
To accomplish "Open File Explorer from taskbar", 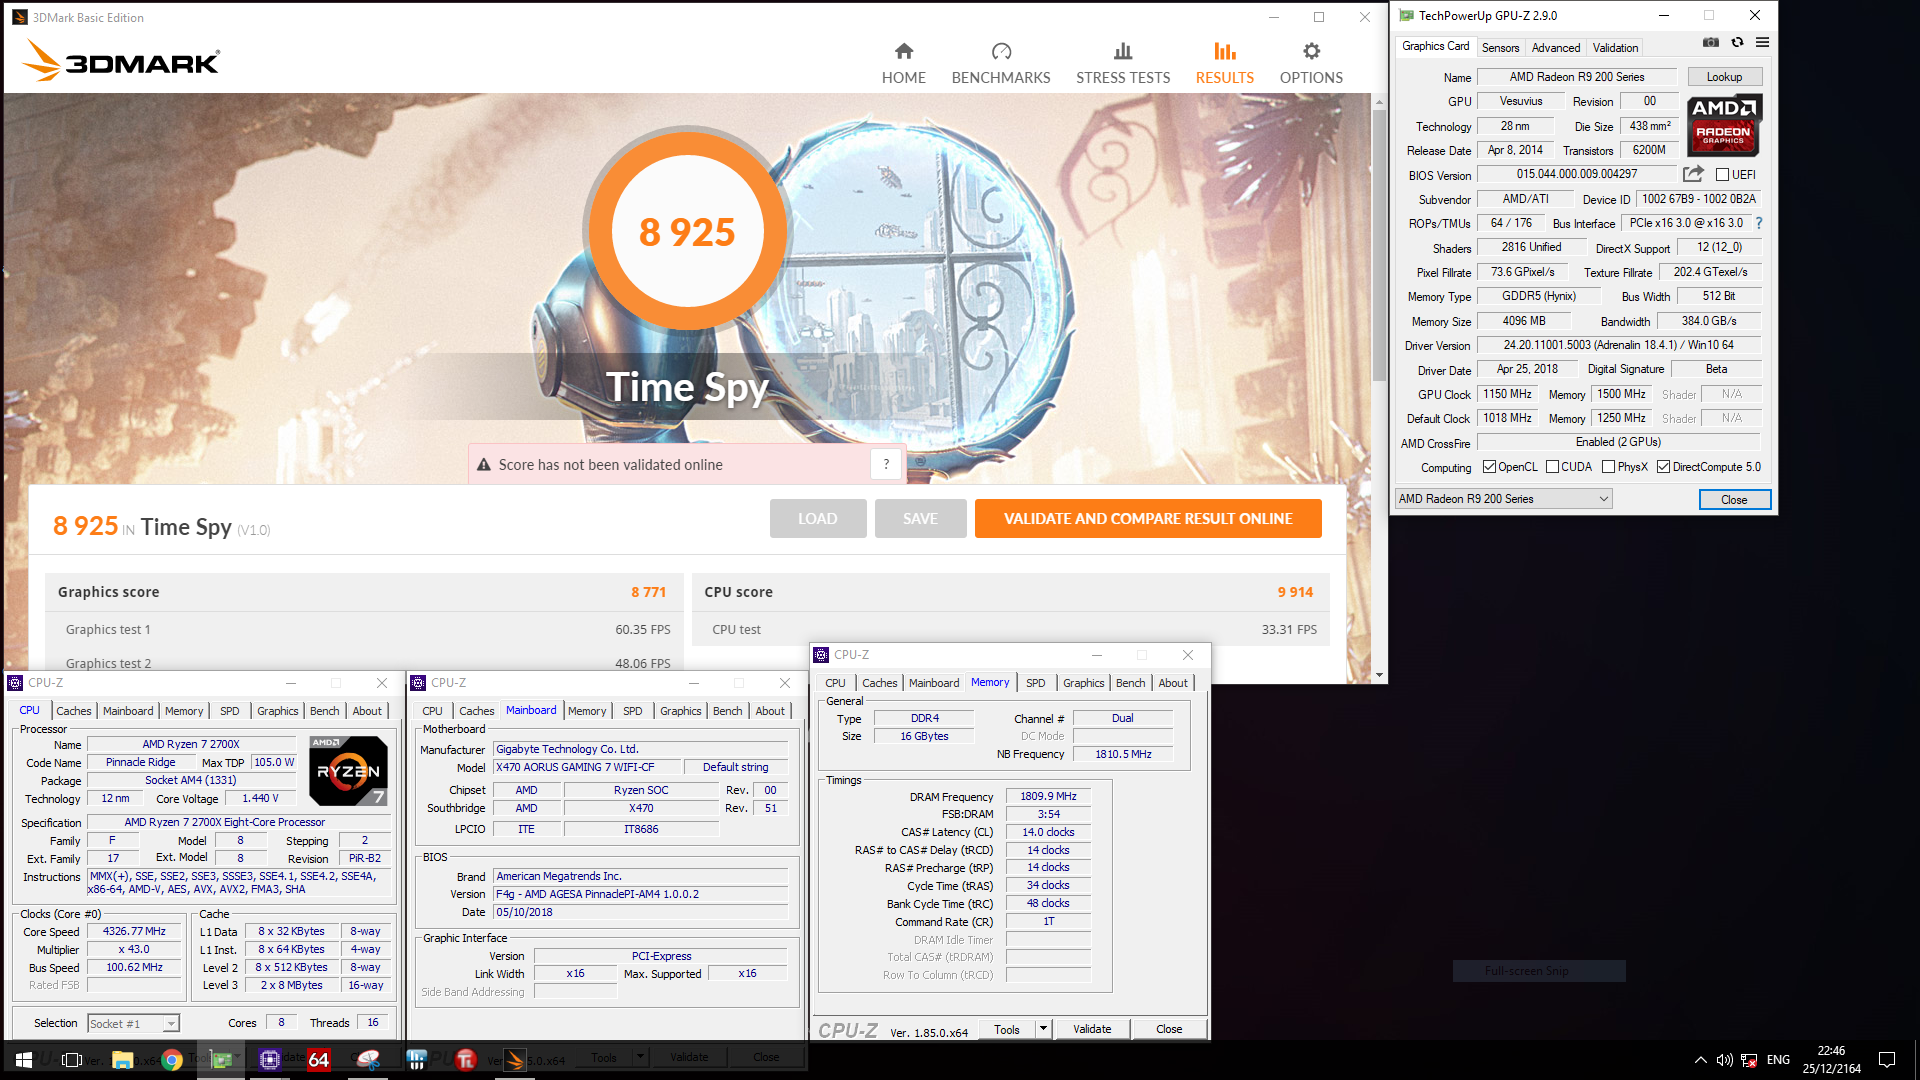I will 122,1060.
